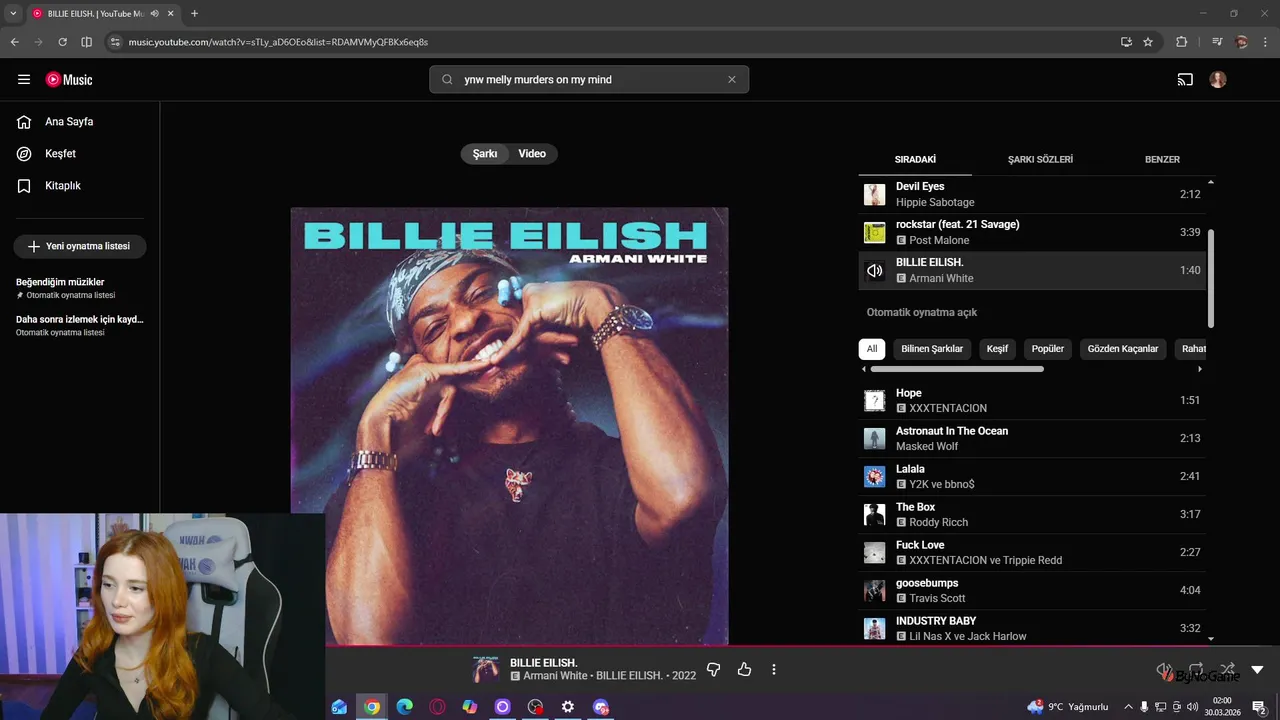Viewport: 1280px width, 720px height.
Task: Filter by Bilinen Şarkılar chip
Action: coord(932,349)
